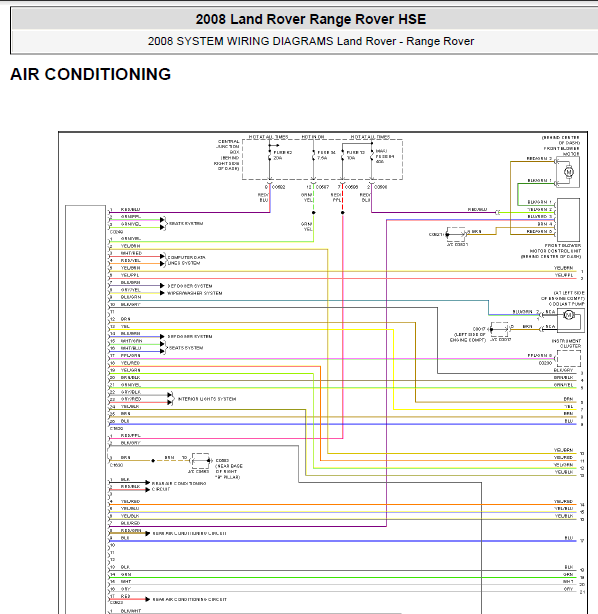Click the 'HOT IN ON' label
Screen dimensions: 598x614
point(313,137)
